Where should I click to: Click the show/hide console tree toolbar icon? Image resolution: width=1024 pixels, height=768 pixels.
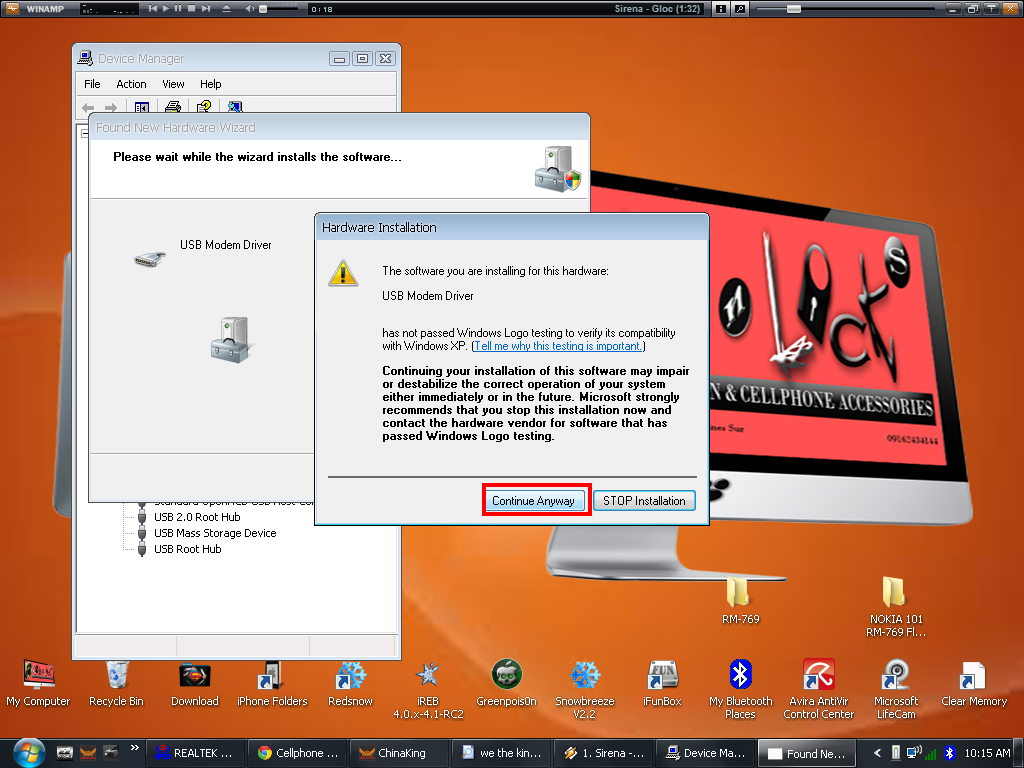pos(141,106)
